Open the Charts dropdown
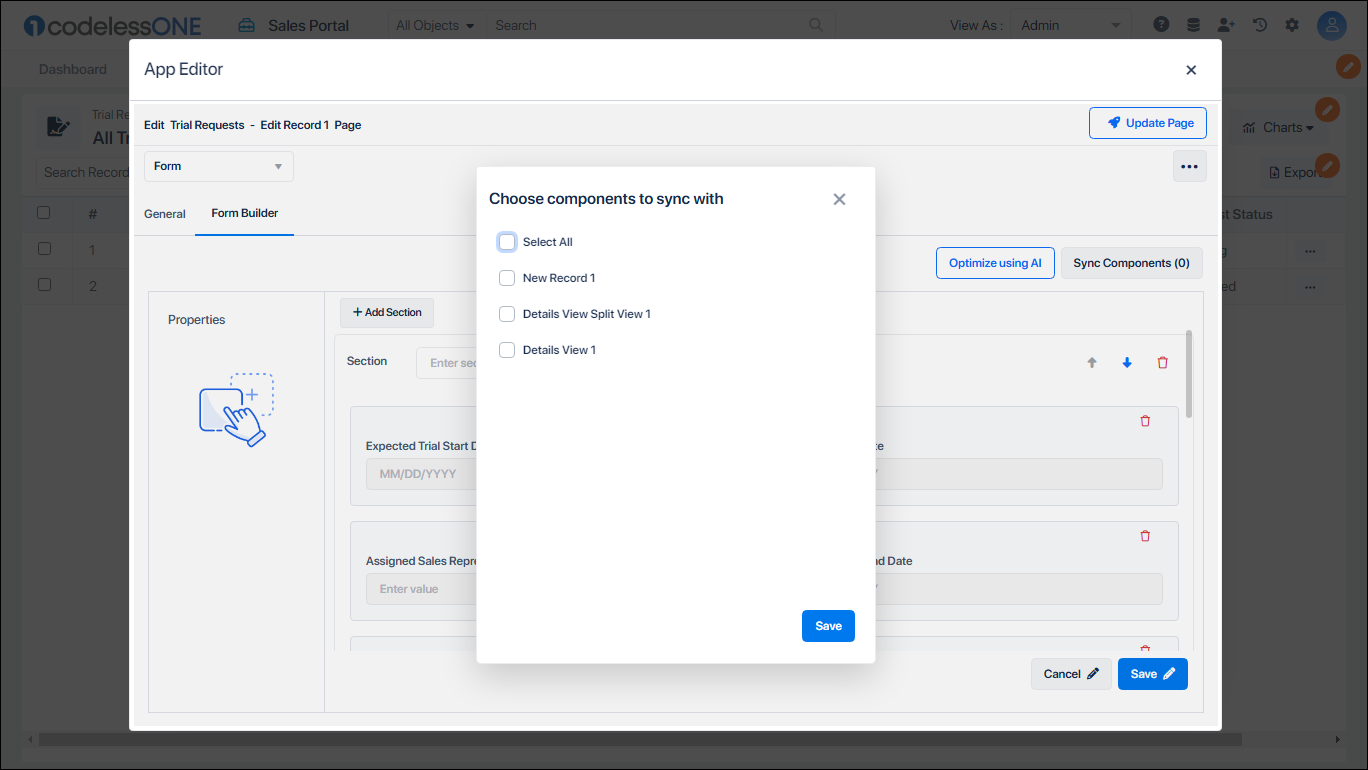 [1278, 127]
